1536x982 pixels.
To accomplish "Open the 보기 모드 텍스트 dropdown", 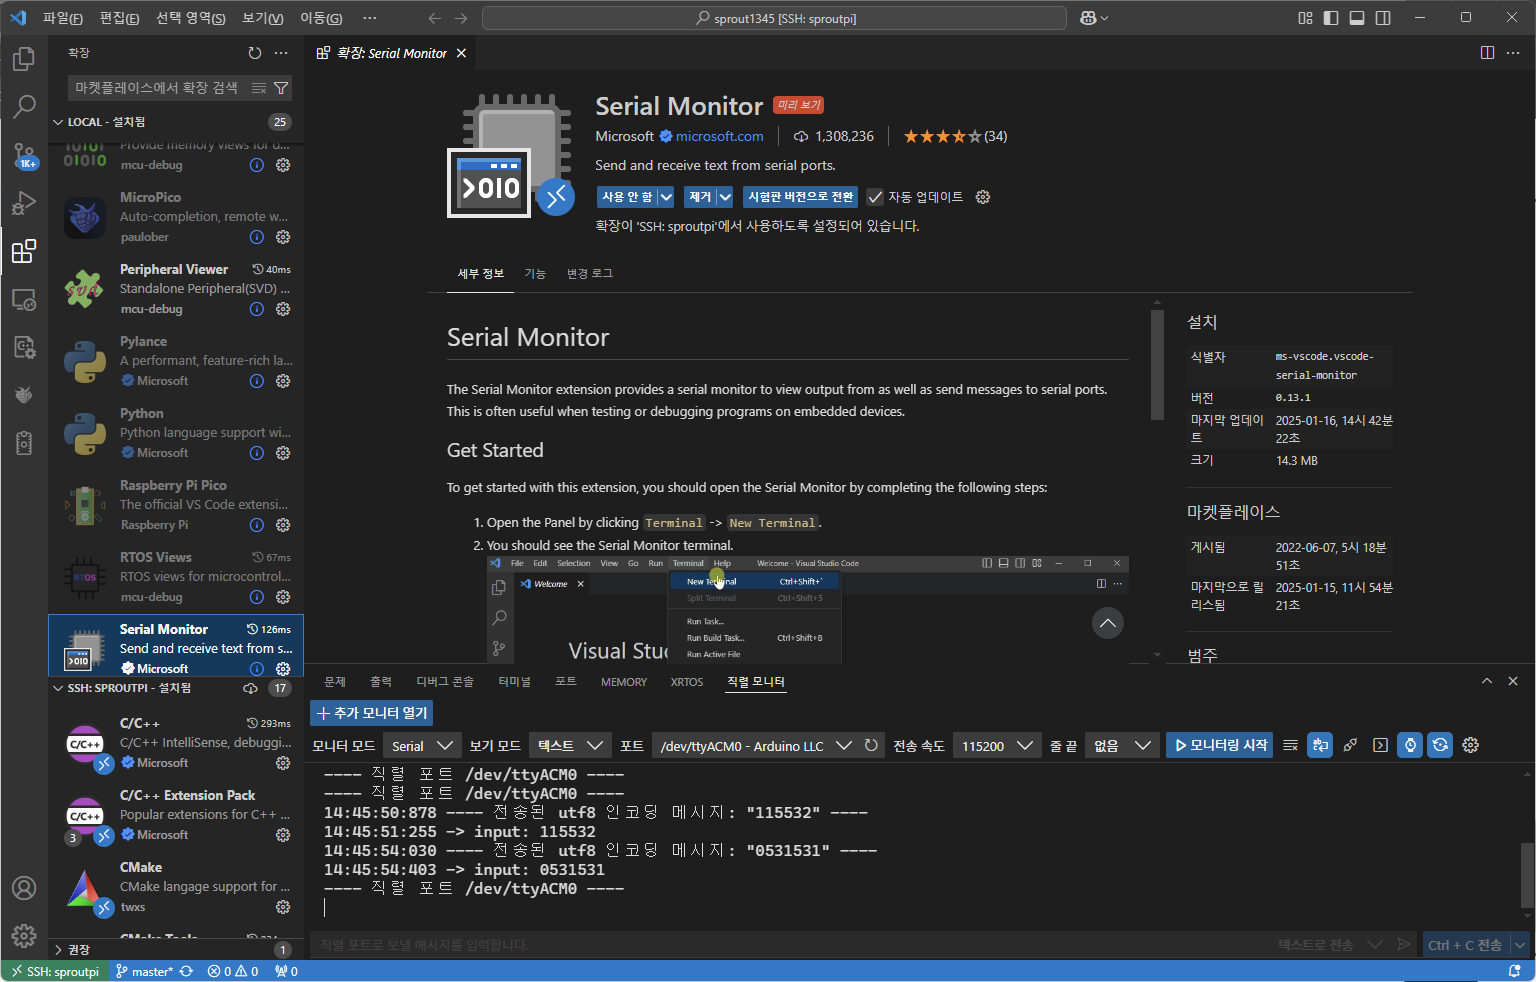I will 569,746.
